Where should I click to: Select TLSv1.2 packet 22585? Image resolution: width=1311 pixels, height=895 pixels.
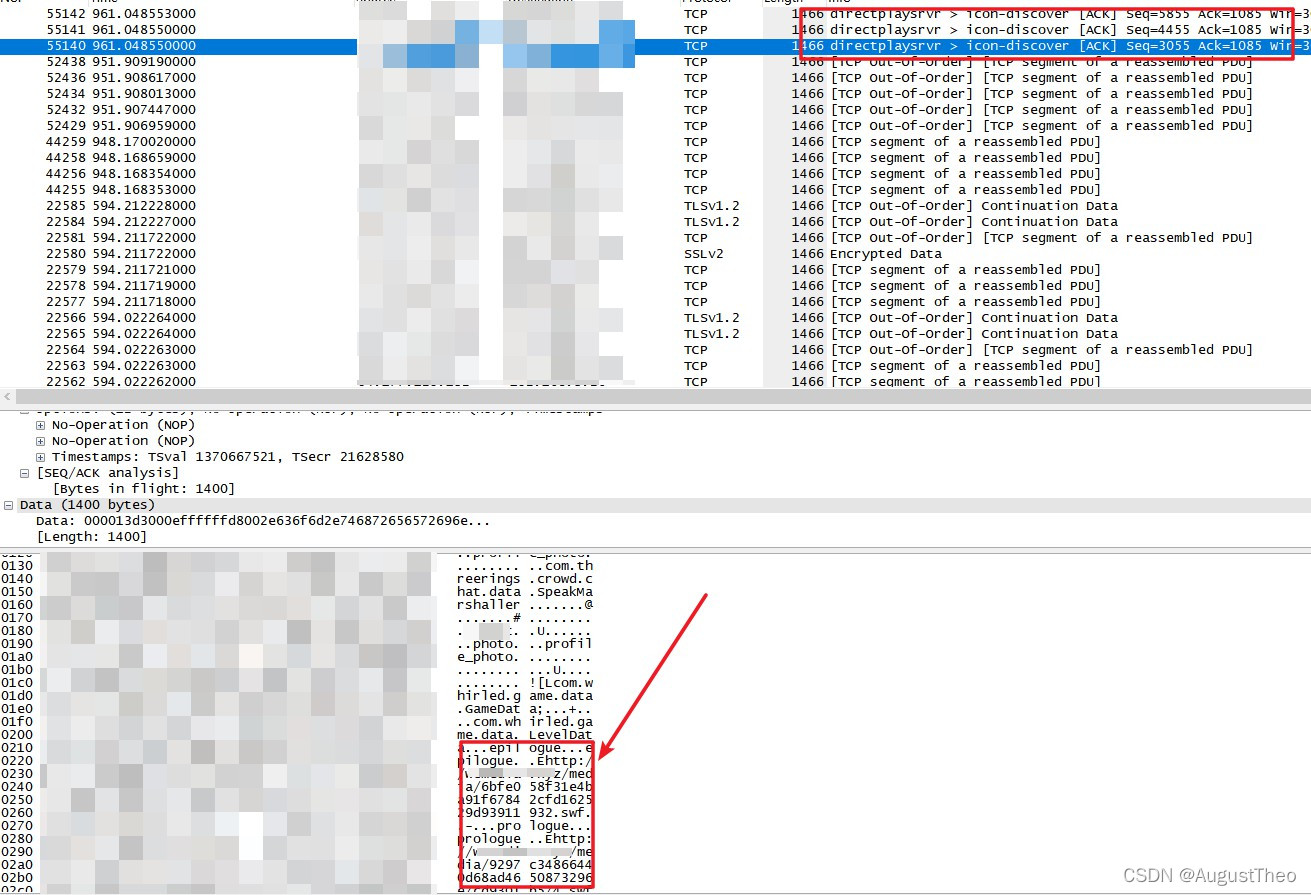(x=655, y=206)
